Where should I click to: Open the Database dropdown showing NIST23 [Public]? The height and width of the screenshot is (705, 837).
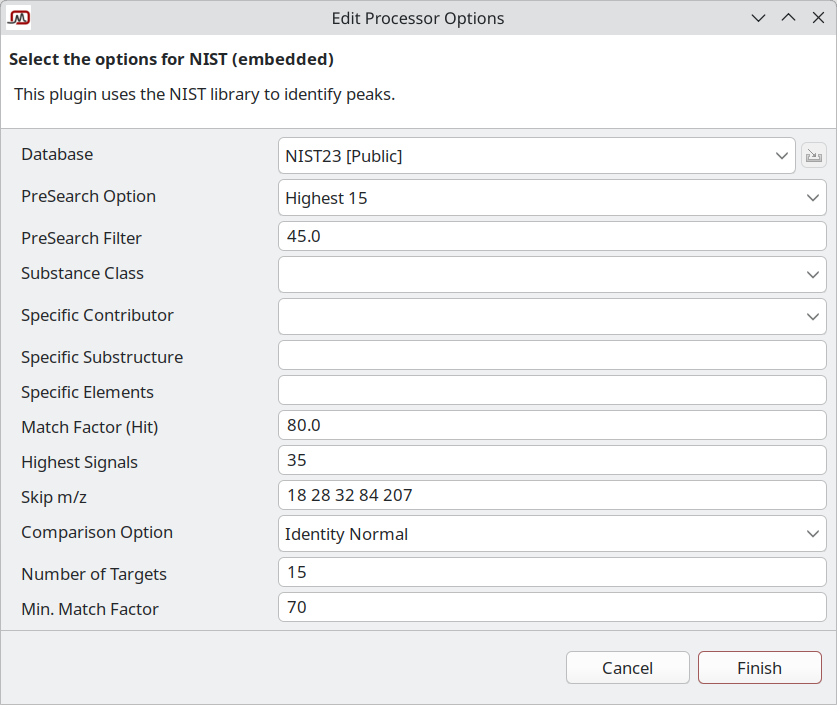tap(536, 156)
